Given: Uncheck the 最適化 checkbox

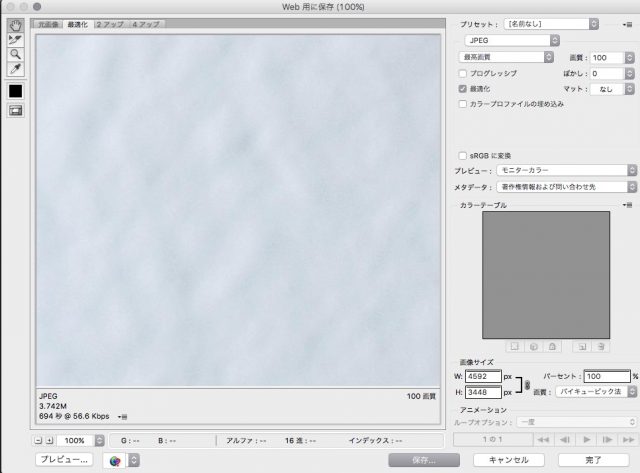Looking at the screenshot, I should click(462, 89).
